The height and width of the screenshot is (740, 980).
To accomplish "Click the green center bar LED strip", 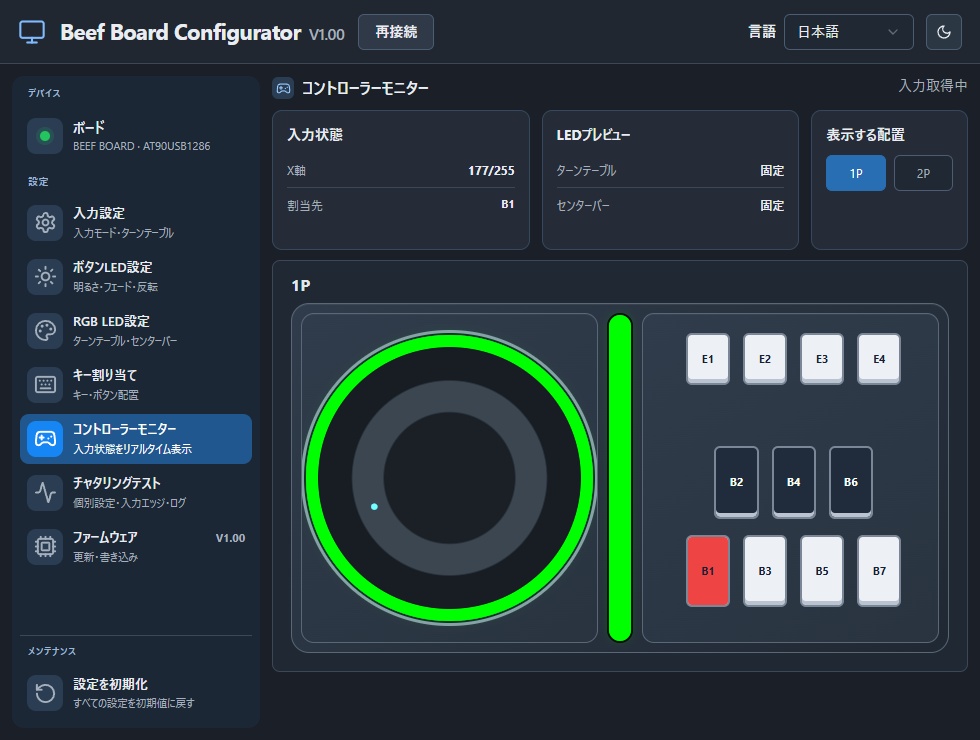I will [x=620, y=478].
